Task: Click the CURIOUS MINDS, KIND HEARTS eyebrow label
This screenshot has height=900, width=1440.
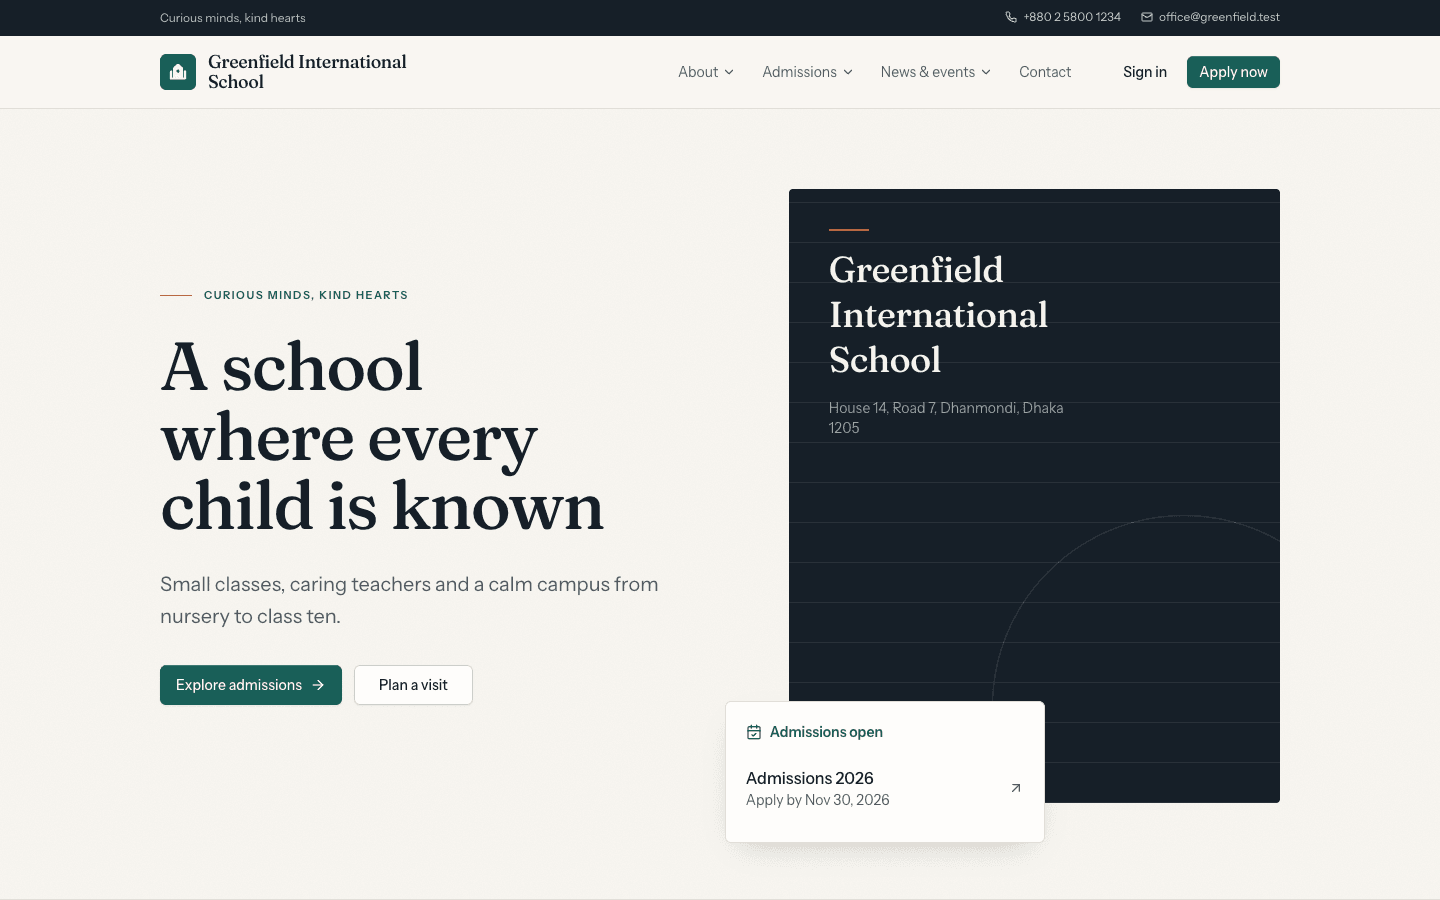Action: [x=306, y=295]
